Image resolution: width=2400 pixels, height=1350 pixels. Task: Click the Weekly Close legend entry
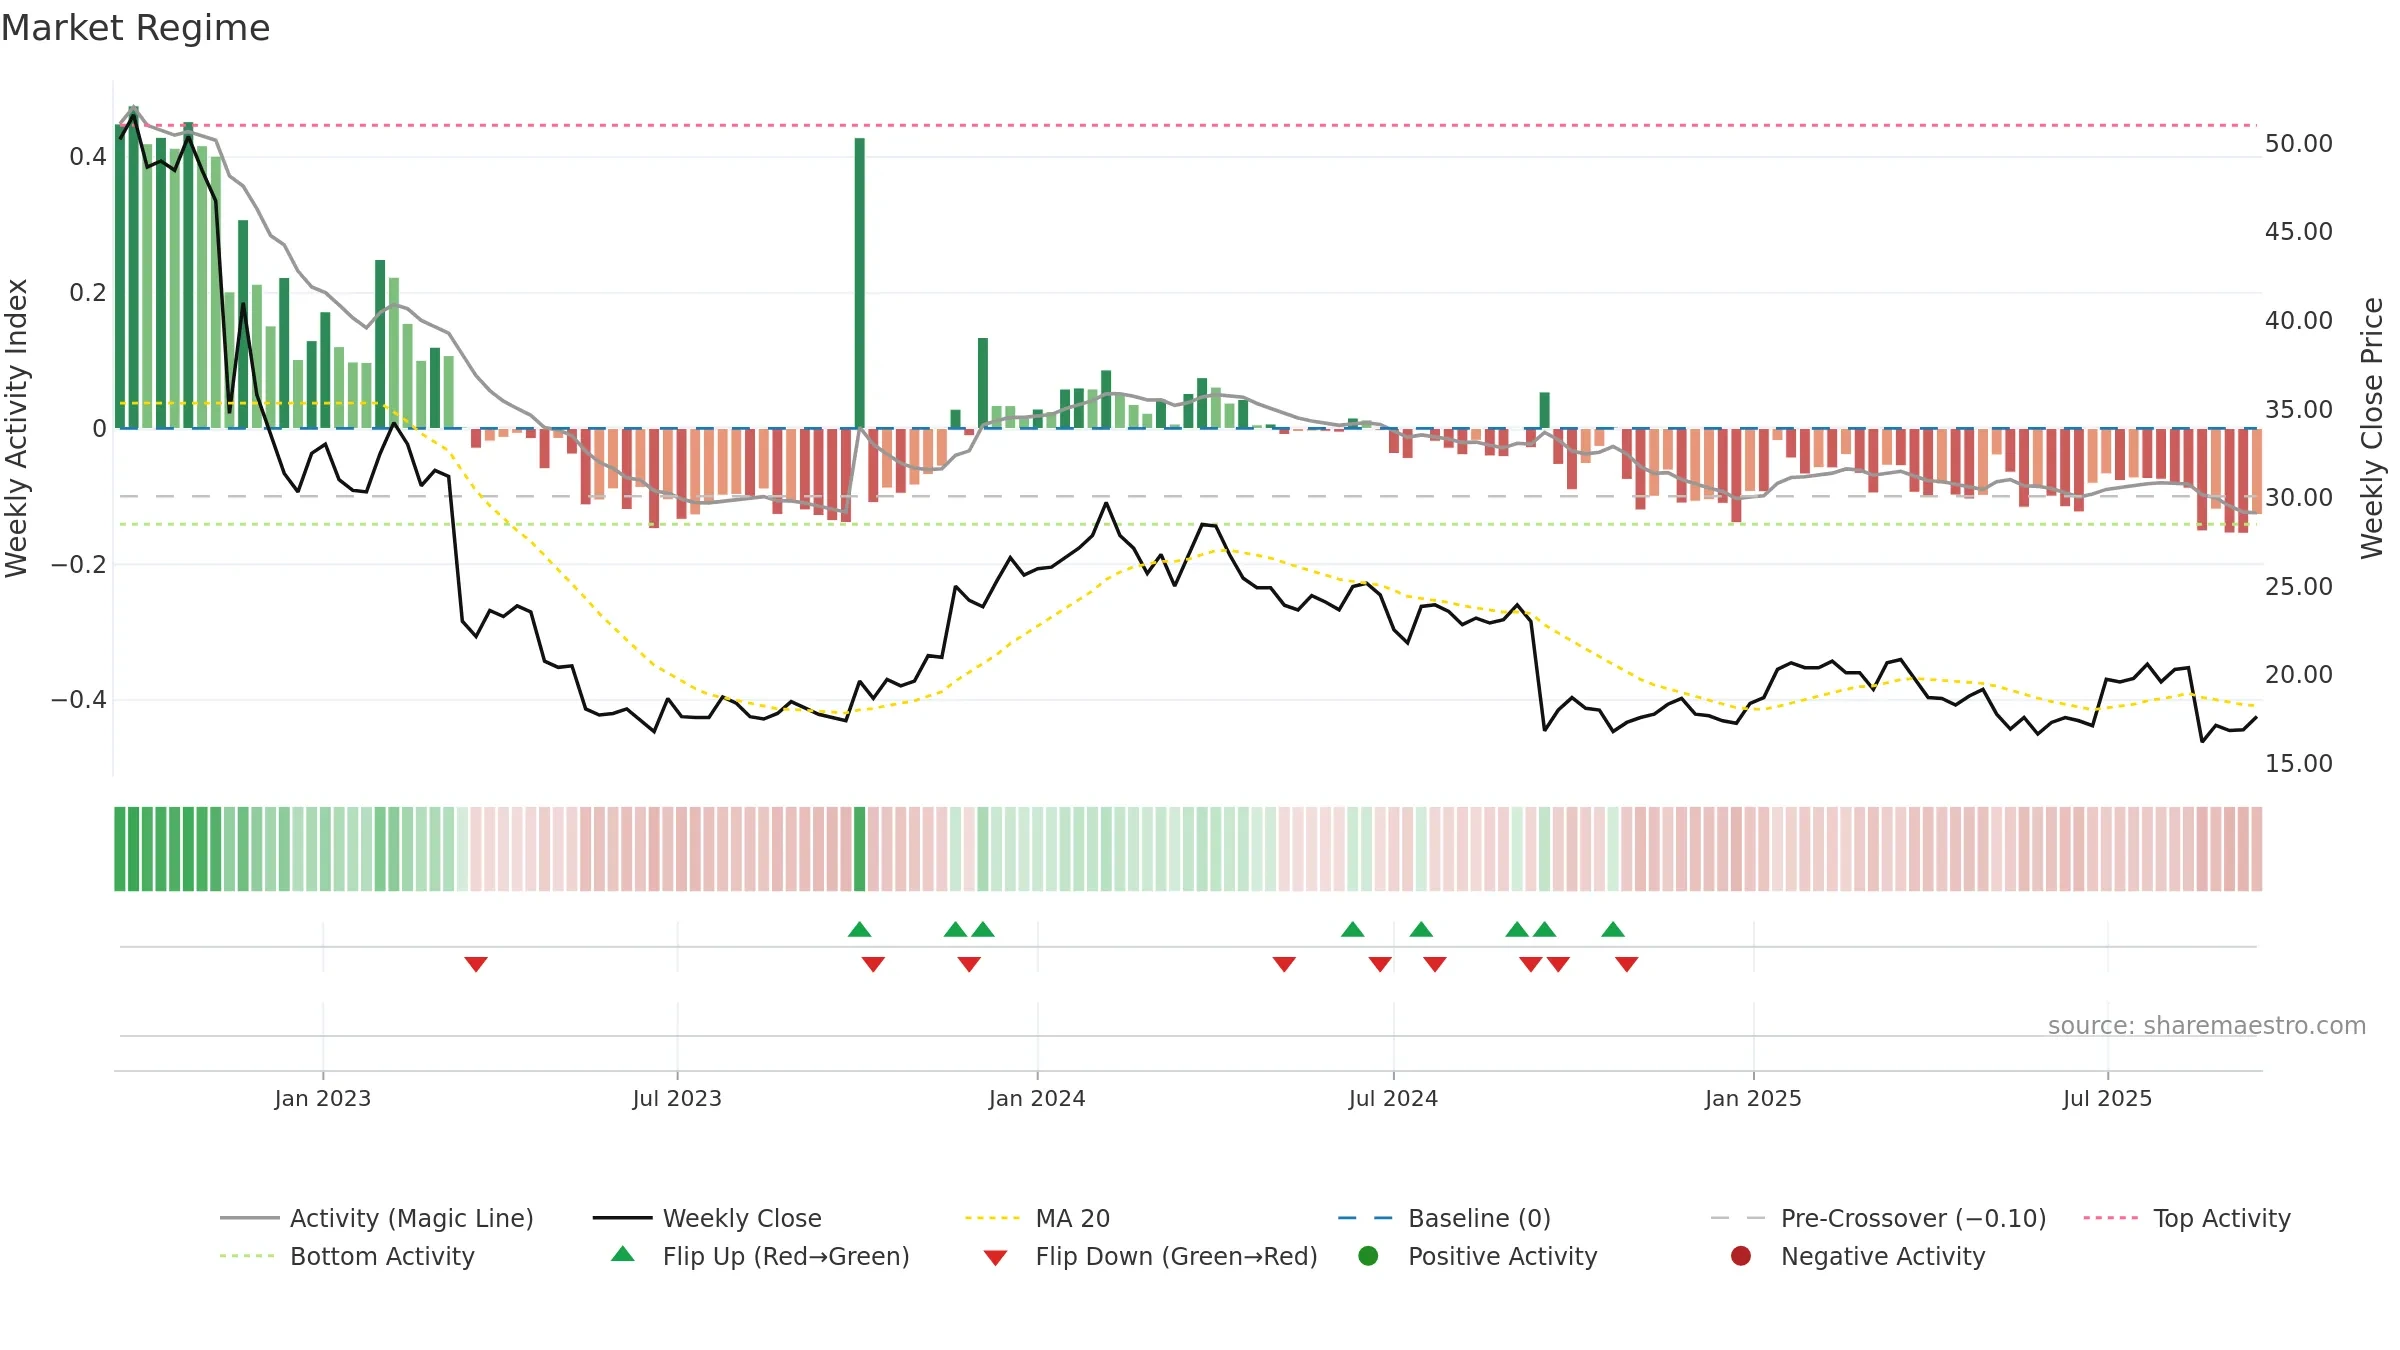pos(708,1218)
